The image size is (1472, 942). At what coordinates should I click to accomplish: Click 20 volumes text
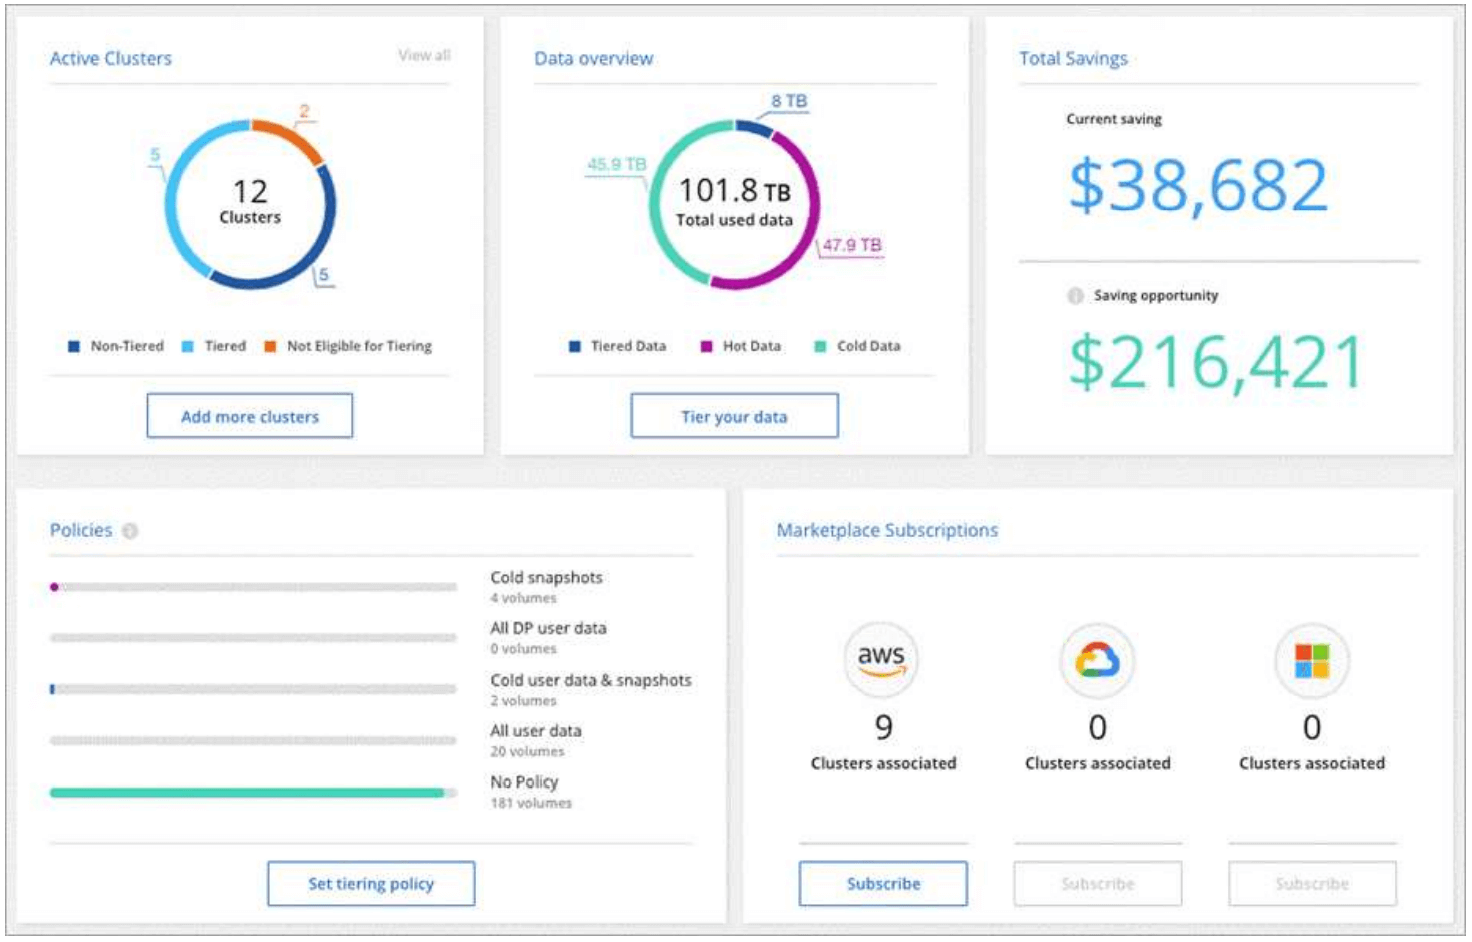coord(527,752)
